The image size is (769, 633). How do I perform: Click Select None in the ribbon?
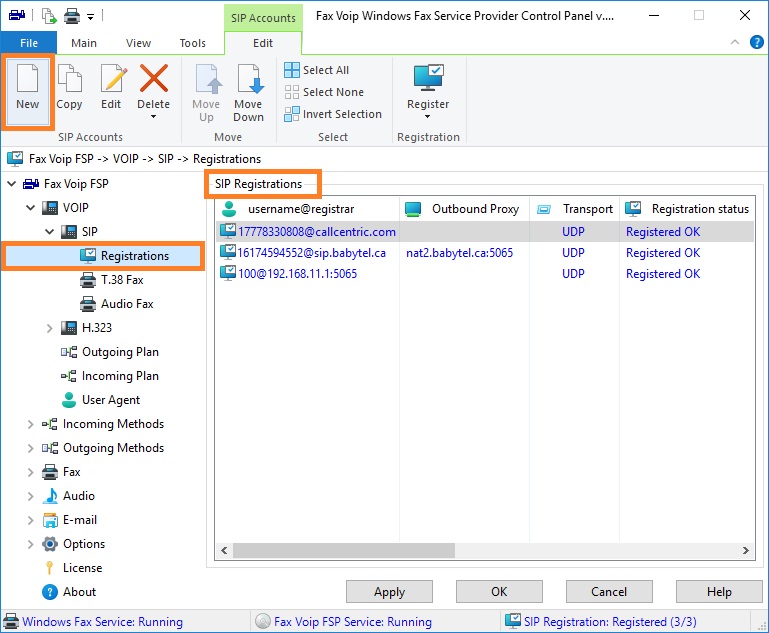(324, 92)
